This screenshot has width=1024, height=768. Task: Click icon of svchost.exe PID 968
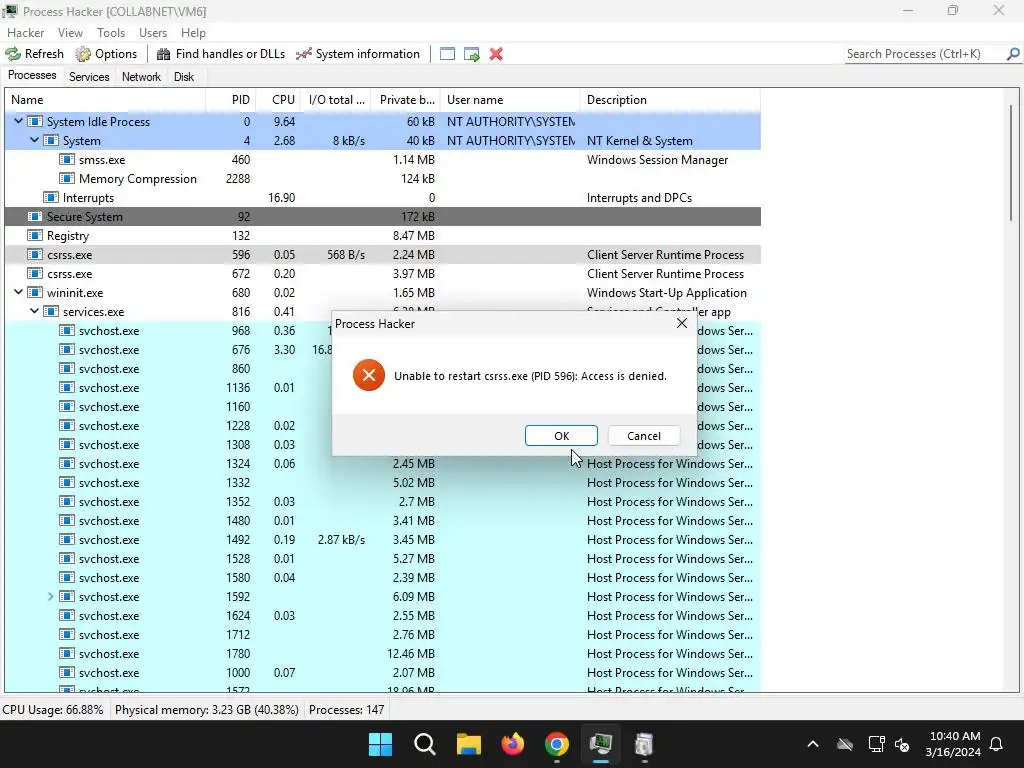67,330
